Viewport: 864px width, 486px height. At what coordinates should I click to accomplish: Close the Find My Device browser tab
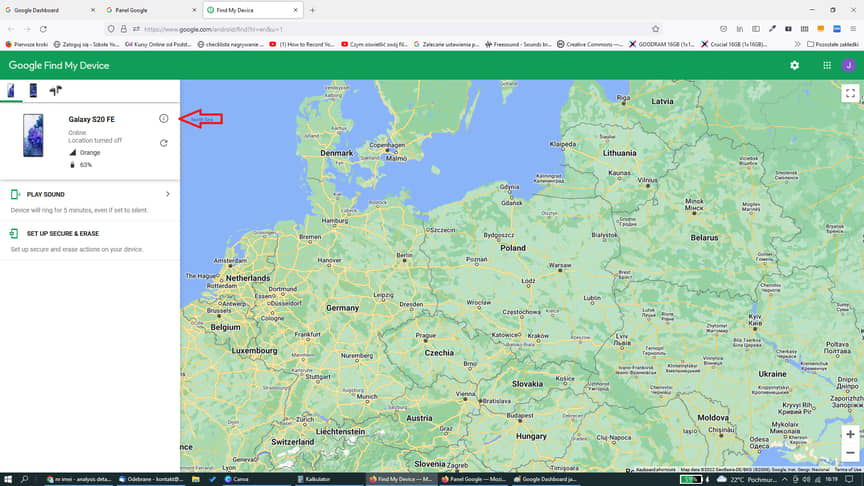(x=295, y=10)
